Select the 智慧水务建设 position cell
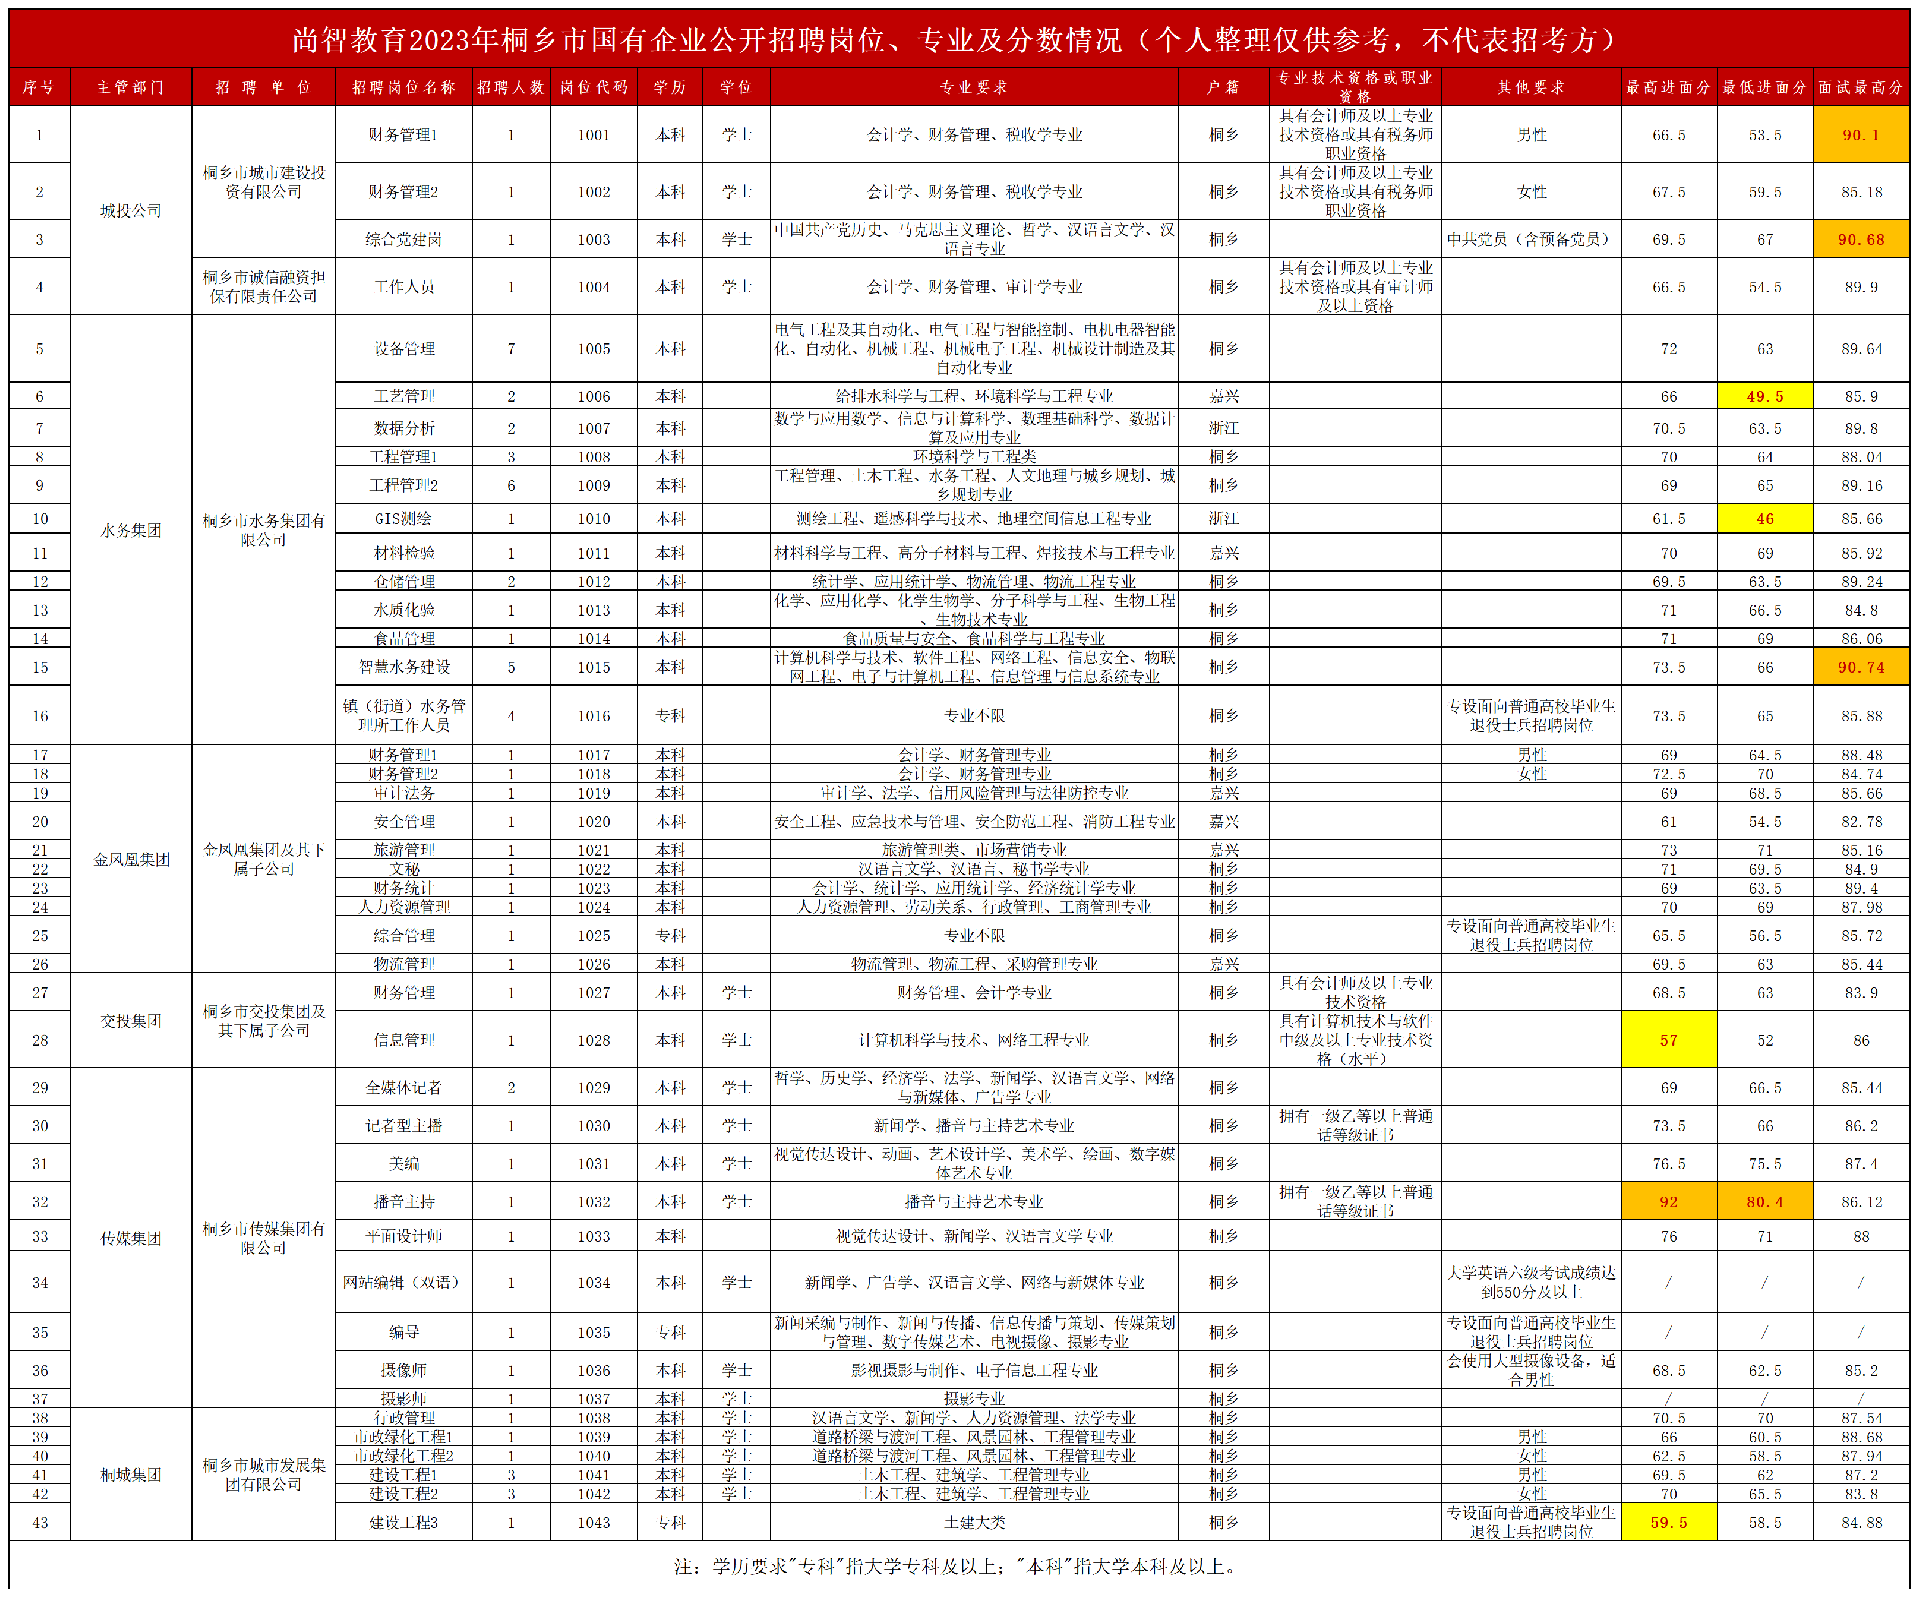Image resolution: width=1920 pixels, height=1598 pixels. tap(403, 667)
